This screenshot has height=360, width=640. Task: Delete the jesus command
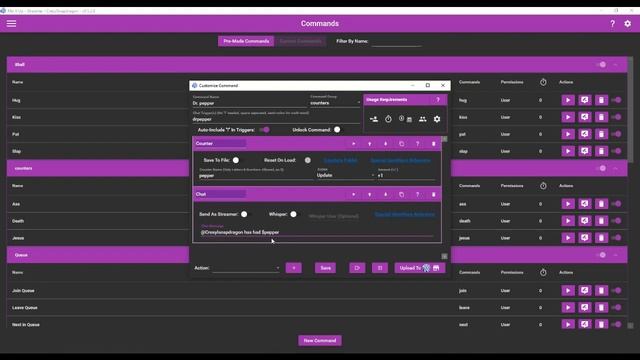click(x=601, y=238)
